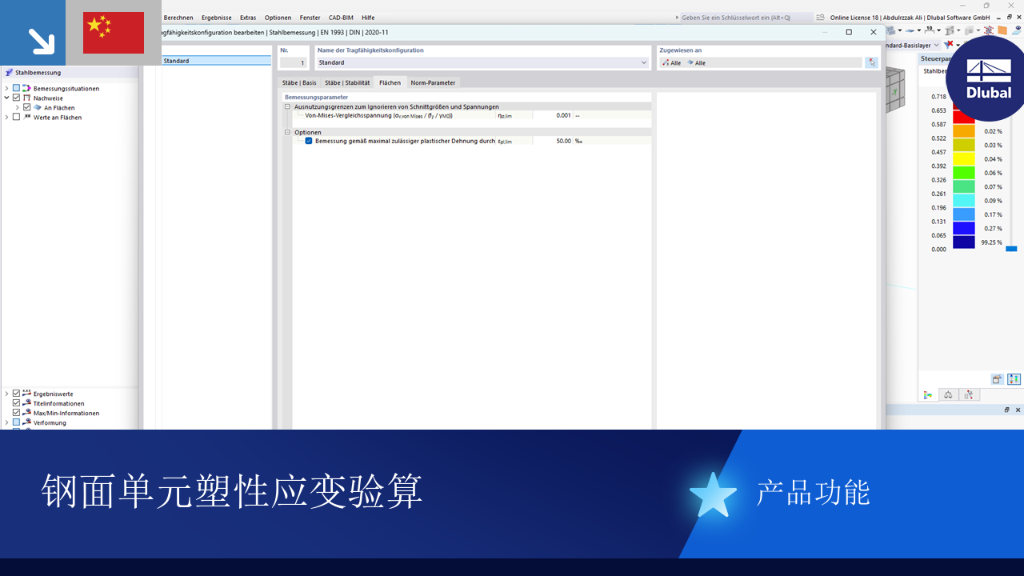Click the dark blue legend swatch at 99.25 %

[x=964, y=242]
